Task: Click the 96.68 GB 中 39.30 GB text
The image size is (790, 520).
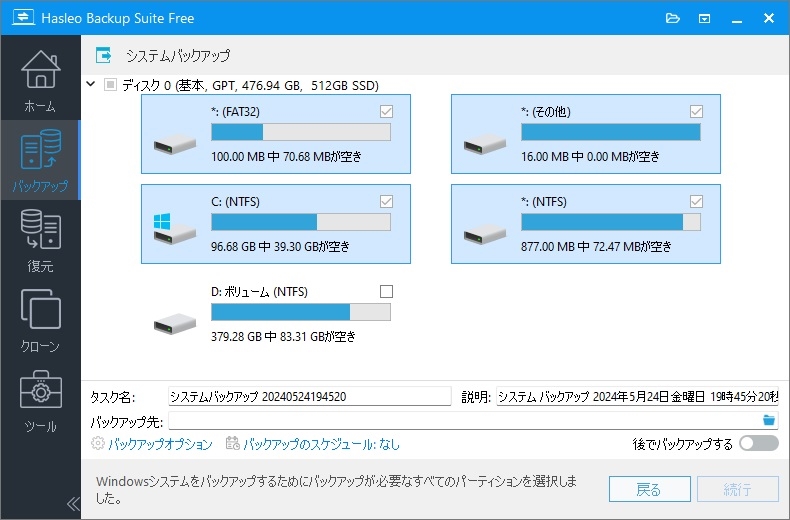Action: [x=280, y=247]
